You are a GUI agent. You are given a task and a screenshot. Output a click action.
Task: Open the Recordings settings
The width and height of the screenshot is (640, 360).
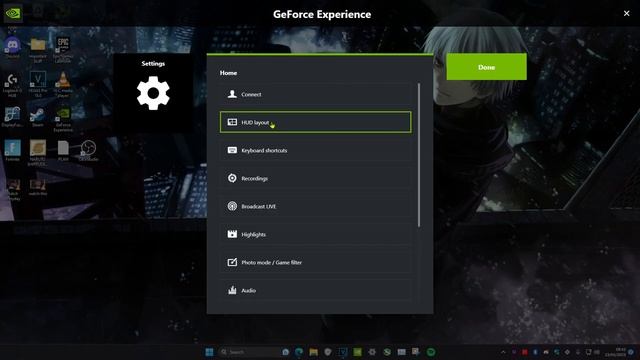[316, 178]
